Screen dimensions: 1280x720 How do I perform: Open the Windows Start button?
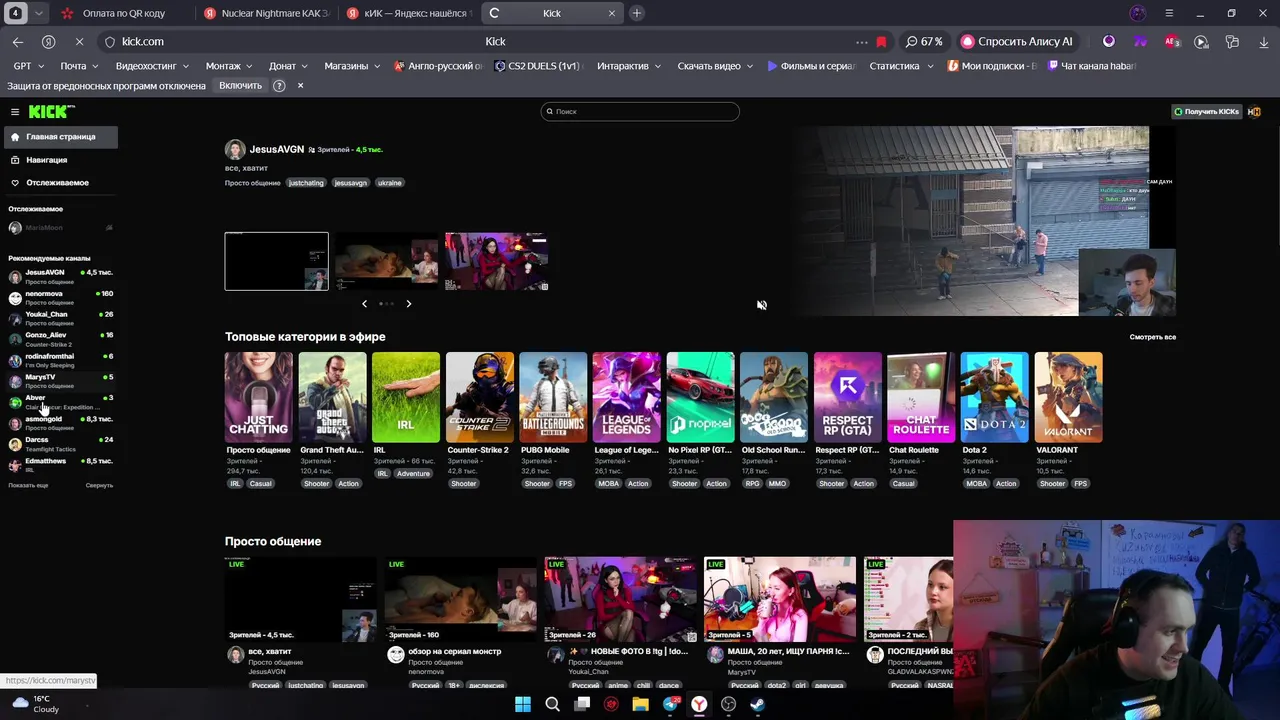click(x=523, y=704)
